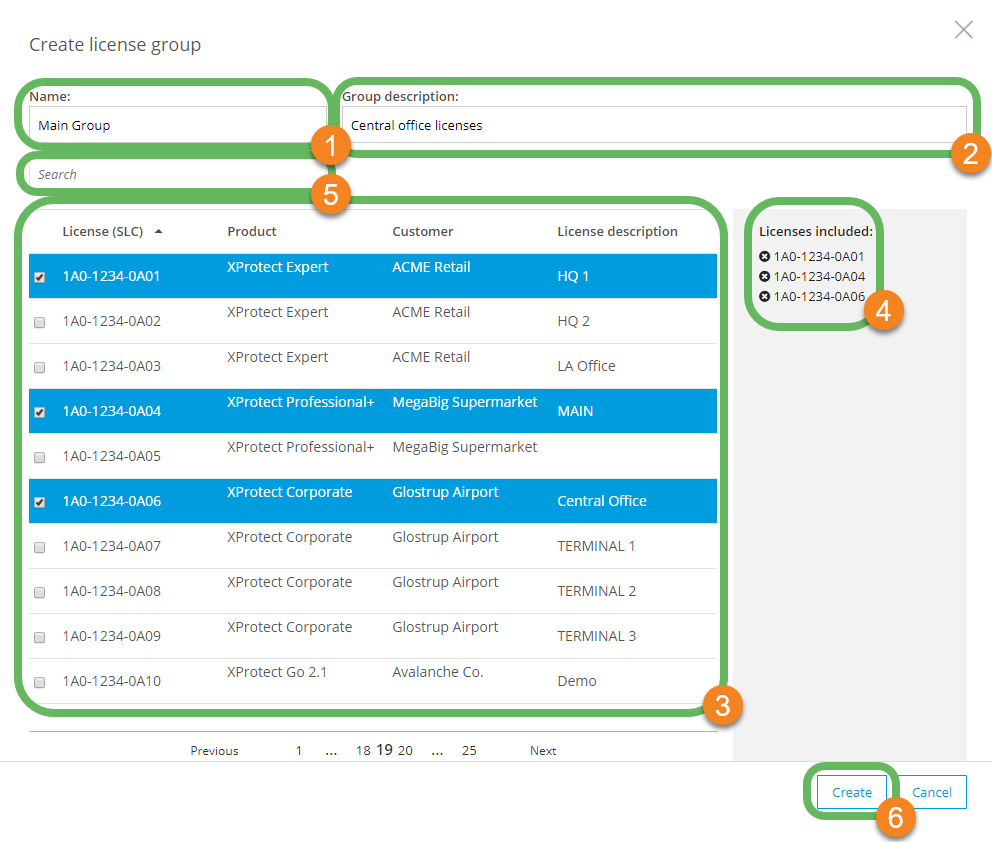
Task: Uncheck the 1A0-1234-0A01 license checkbox
Action: coord(40,278)
